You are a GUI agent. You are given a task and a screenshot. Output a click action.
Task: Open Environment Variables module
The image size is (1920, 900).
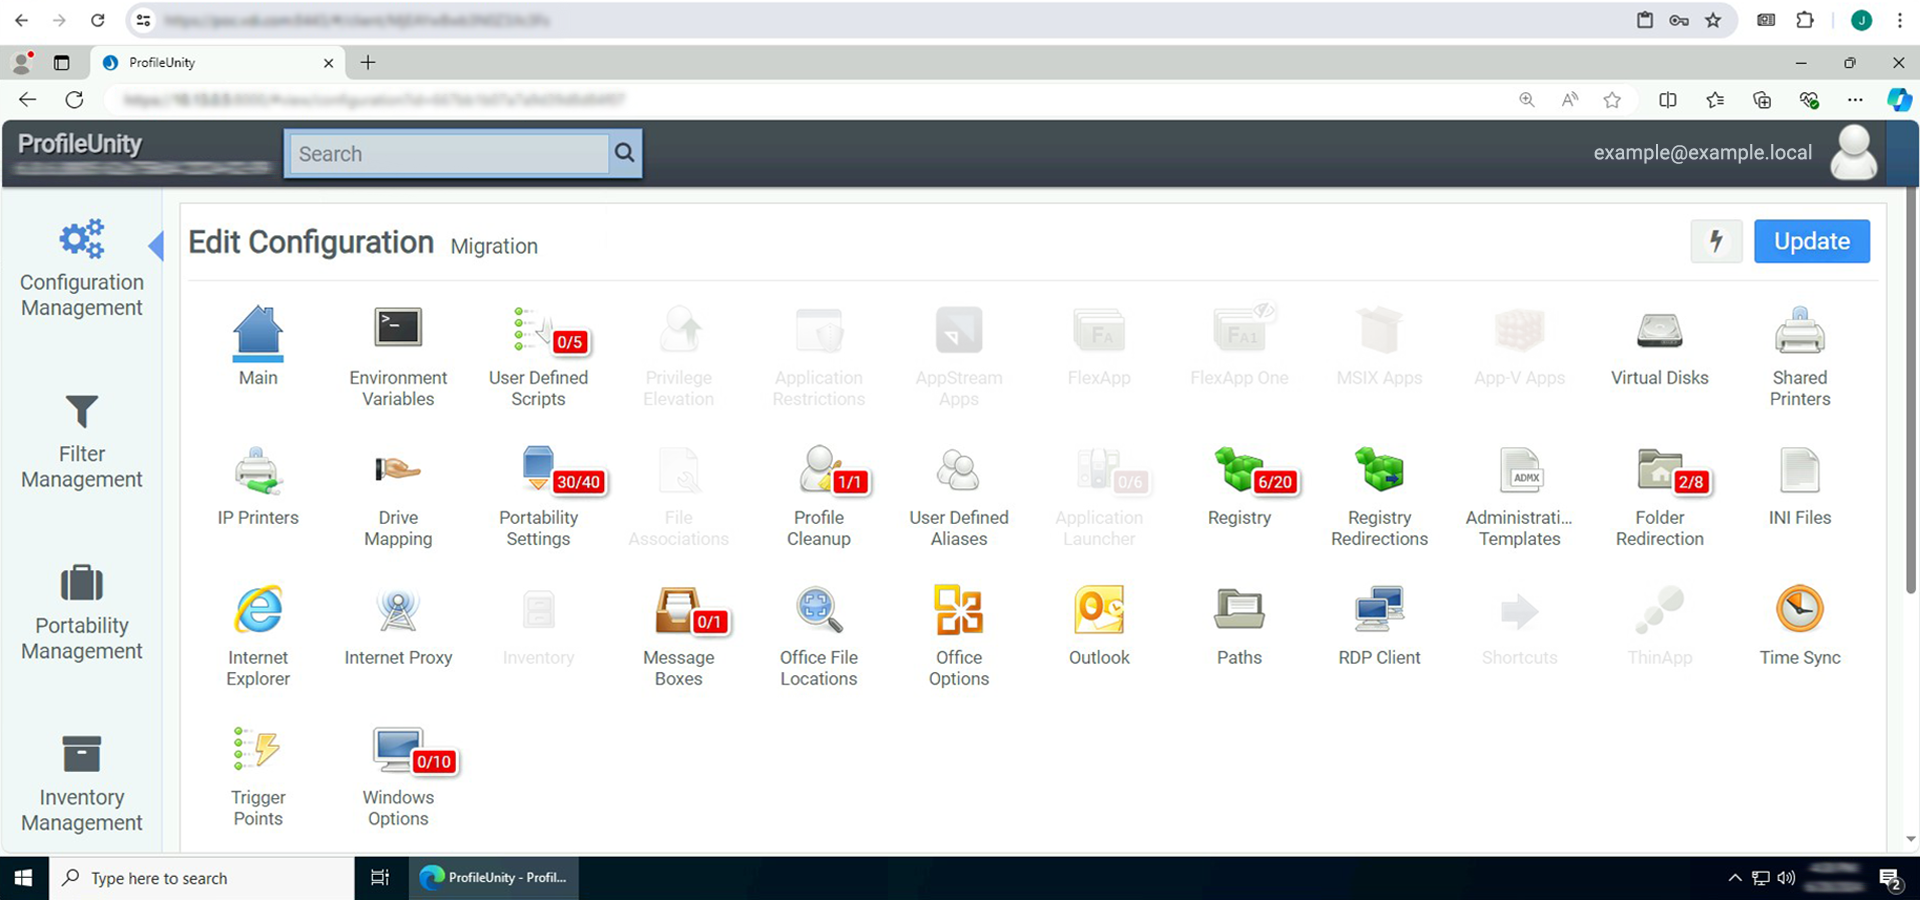(398, 357)
